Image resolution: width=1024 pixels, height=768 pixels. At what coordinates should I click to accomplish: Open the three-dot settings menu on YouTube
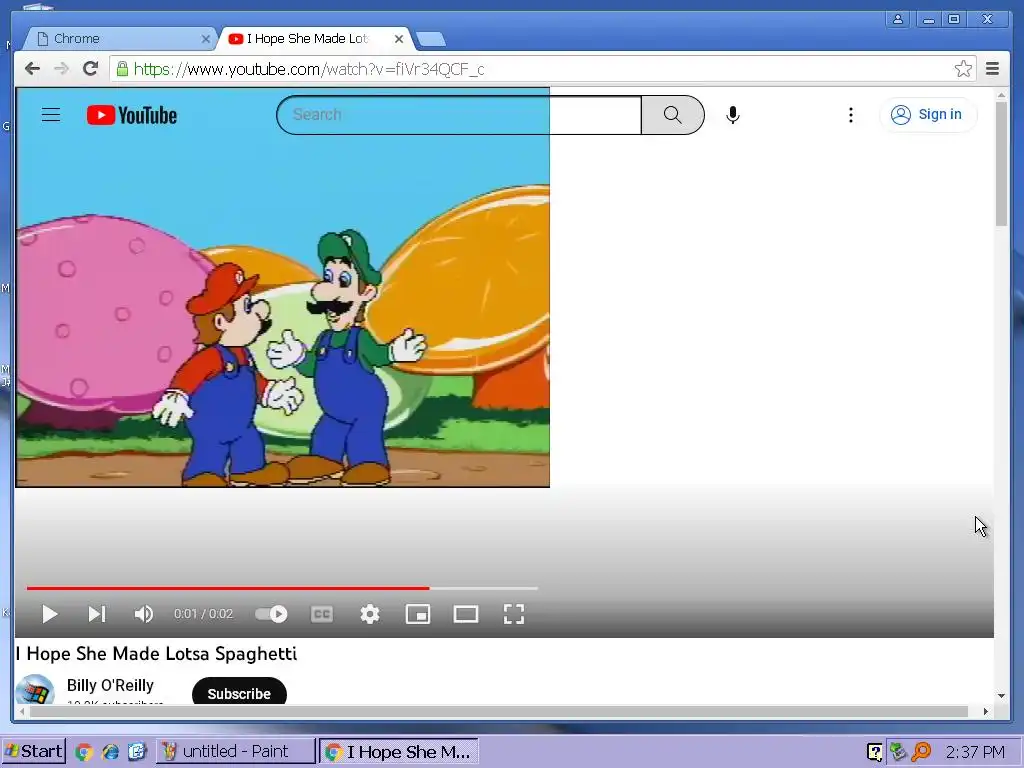coord(850,115)
